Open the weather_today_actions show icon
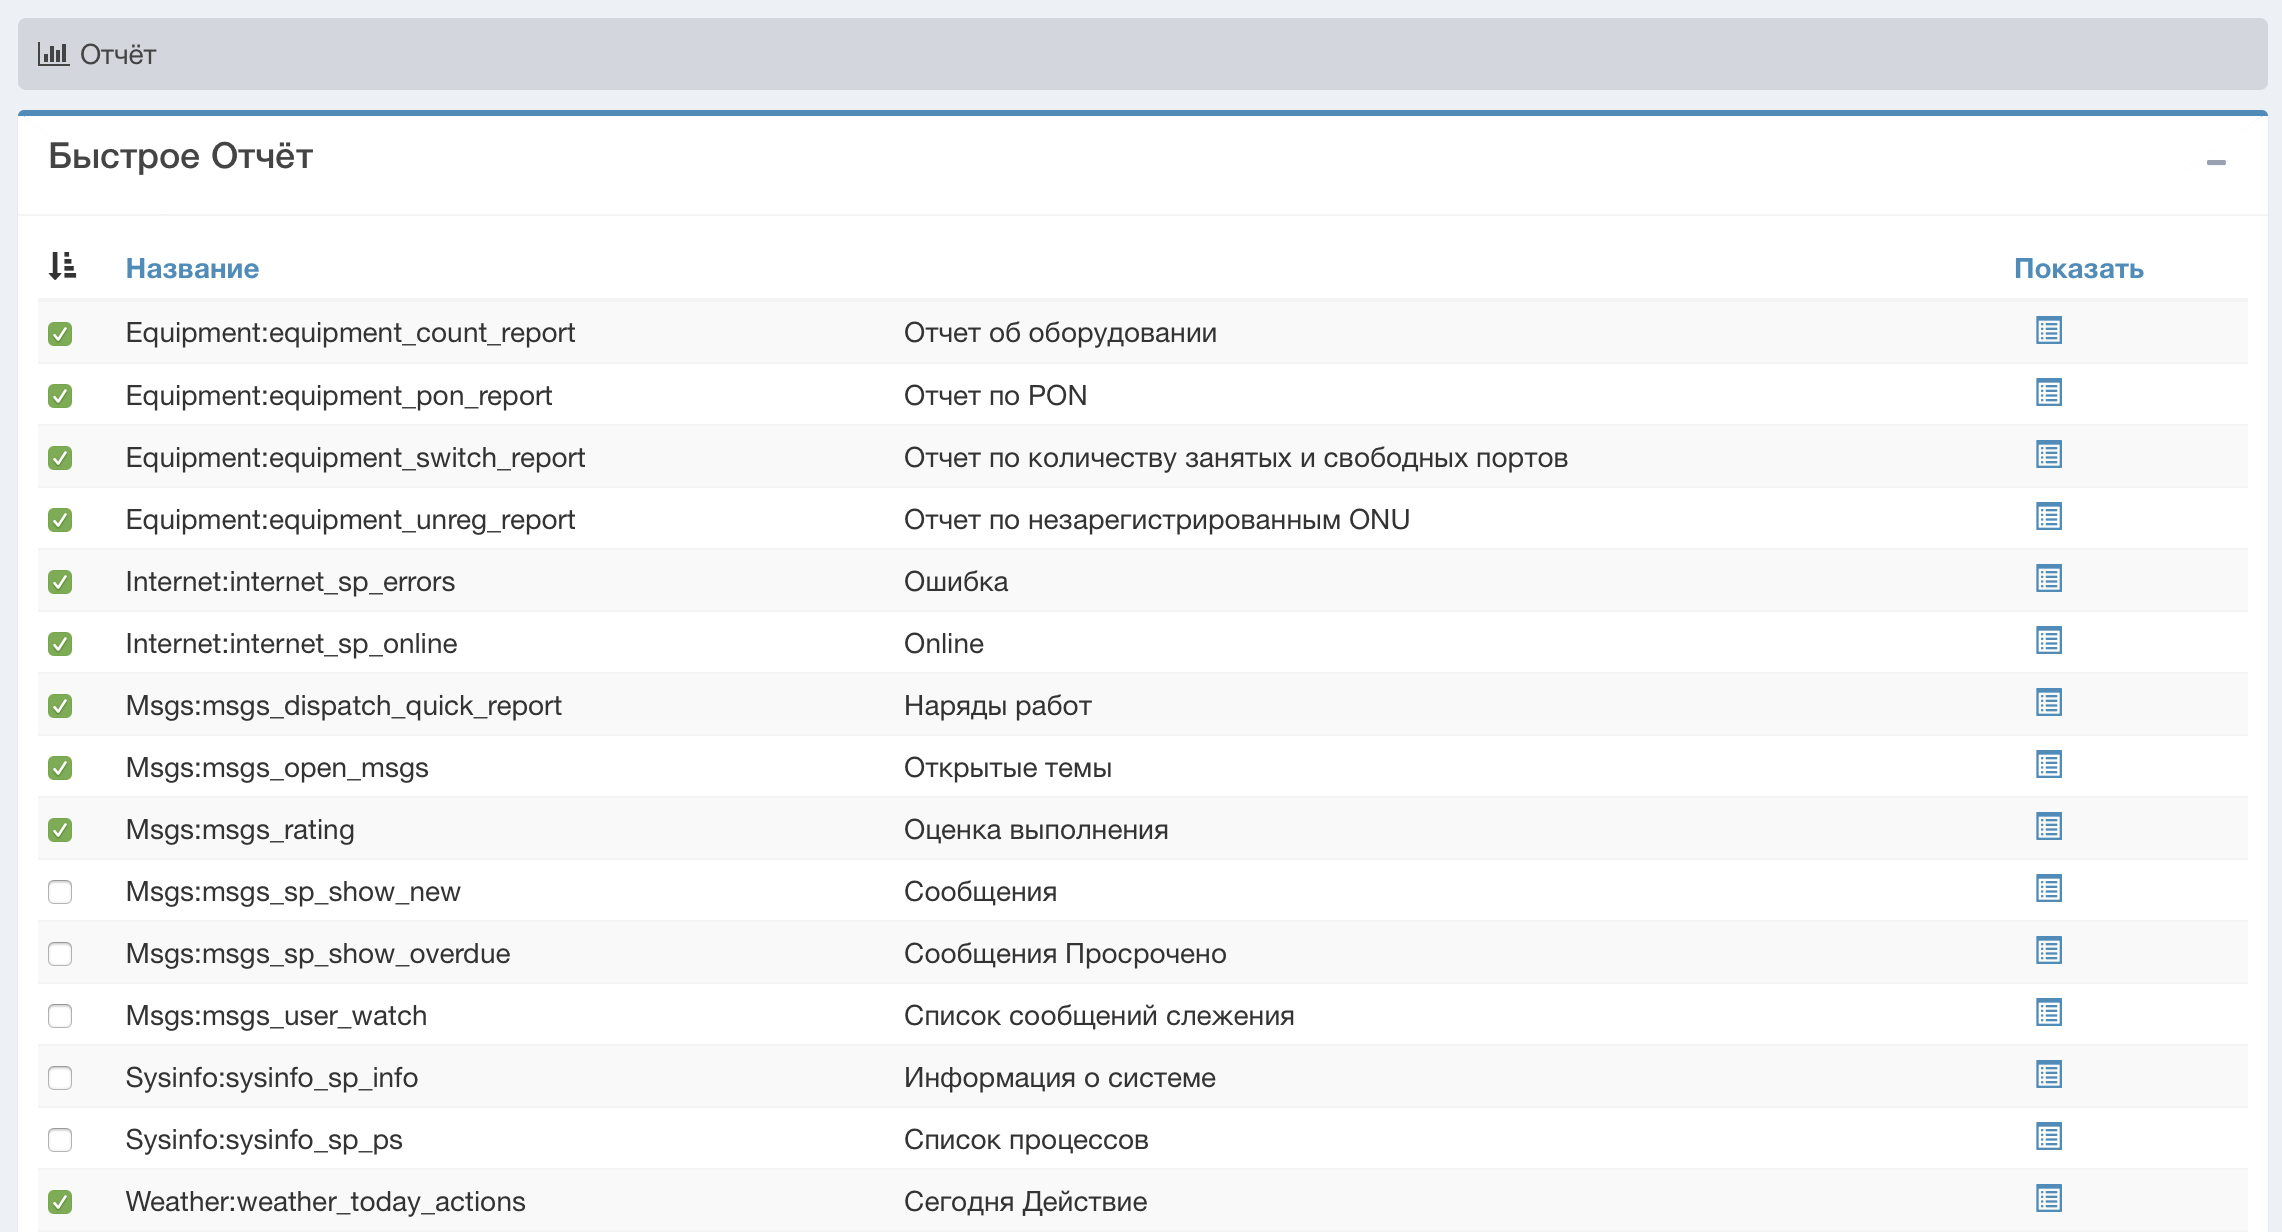 click(x=2048, y=1199)
